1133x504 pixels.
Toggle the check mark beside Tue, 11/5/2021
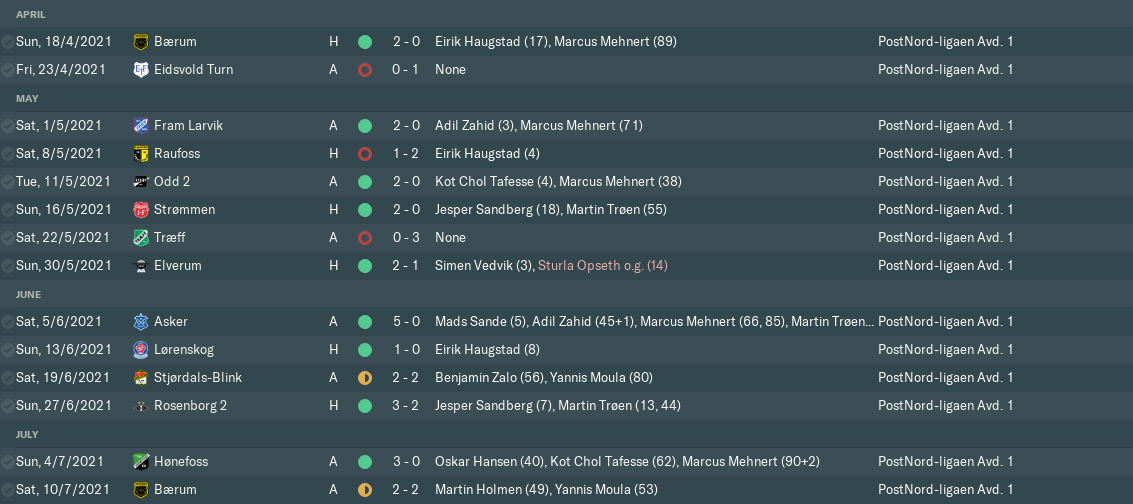(x=7, y=182)
